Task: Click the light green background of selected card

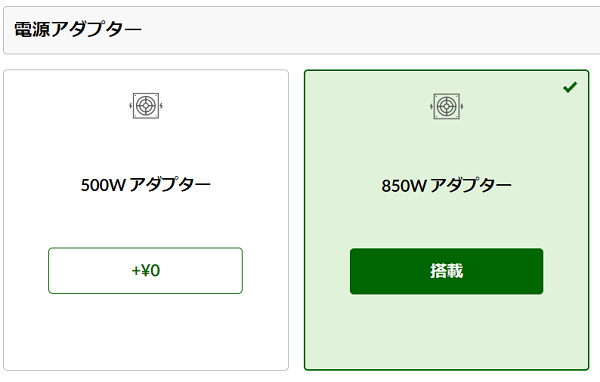Action: [x=447, y=222]
